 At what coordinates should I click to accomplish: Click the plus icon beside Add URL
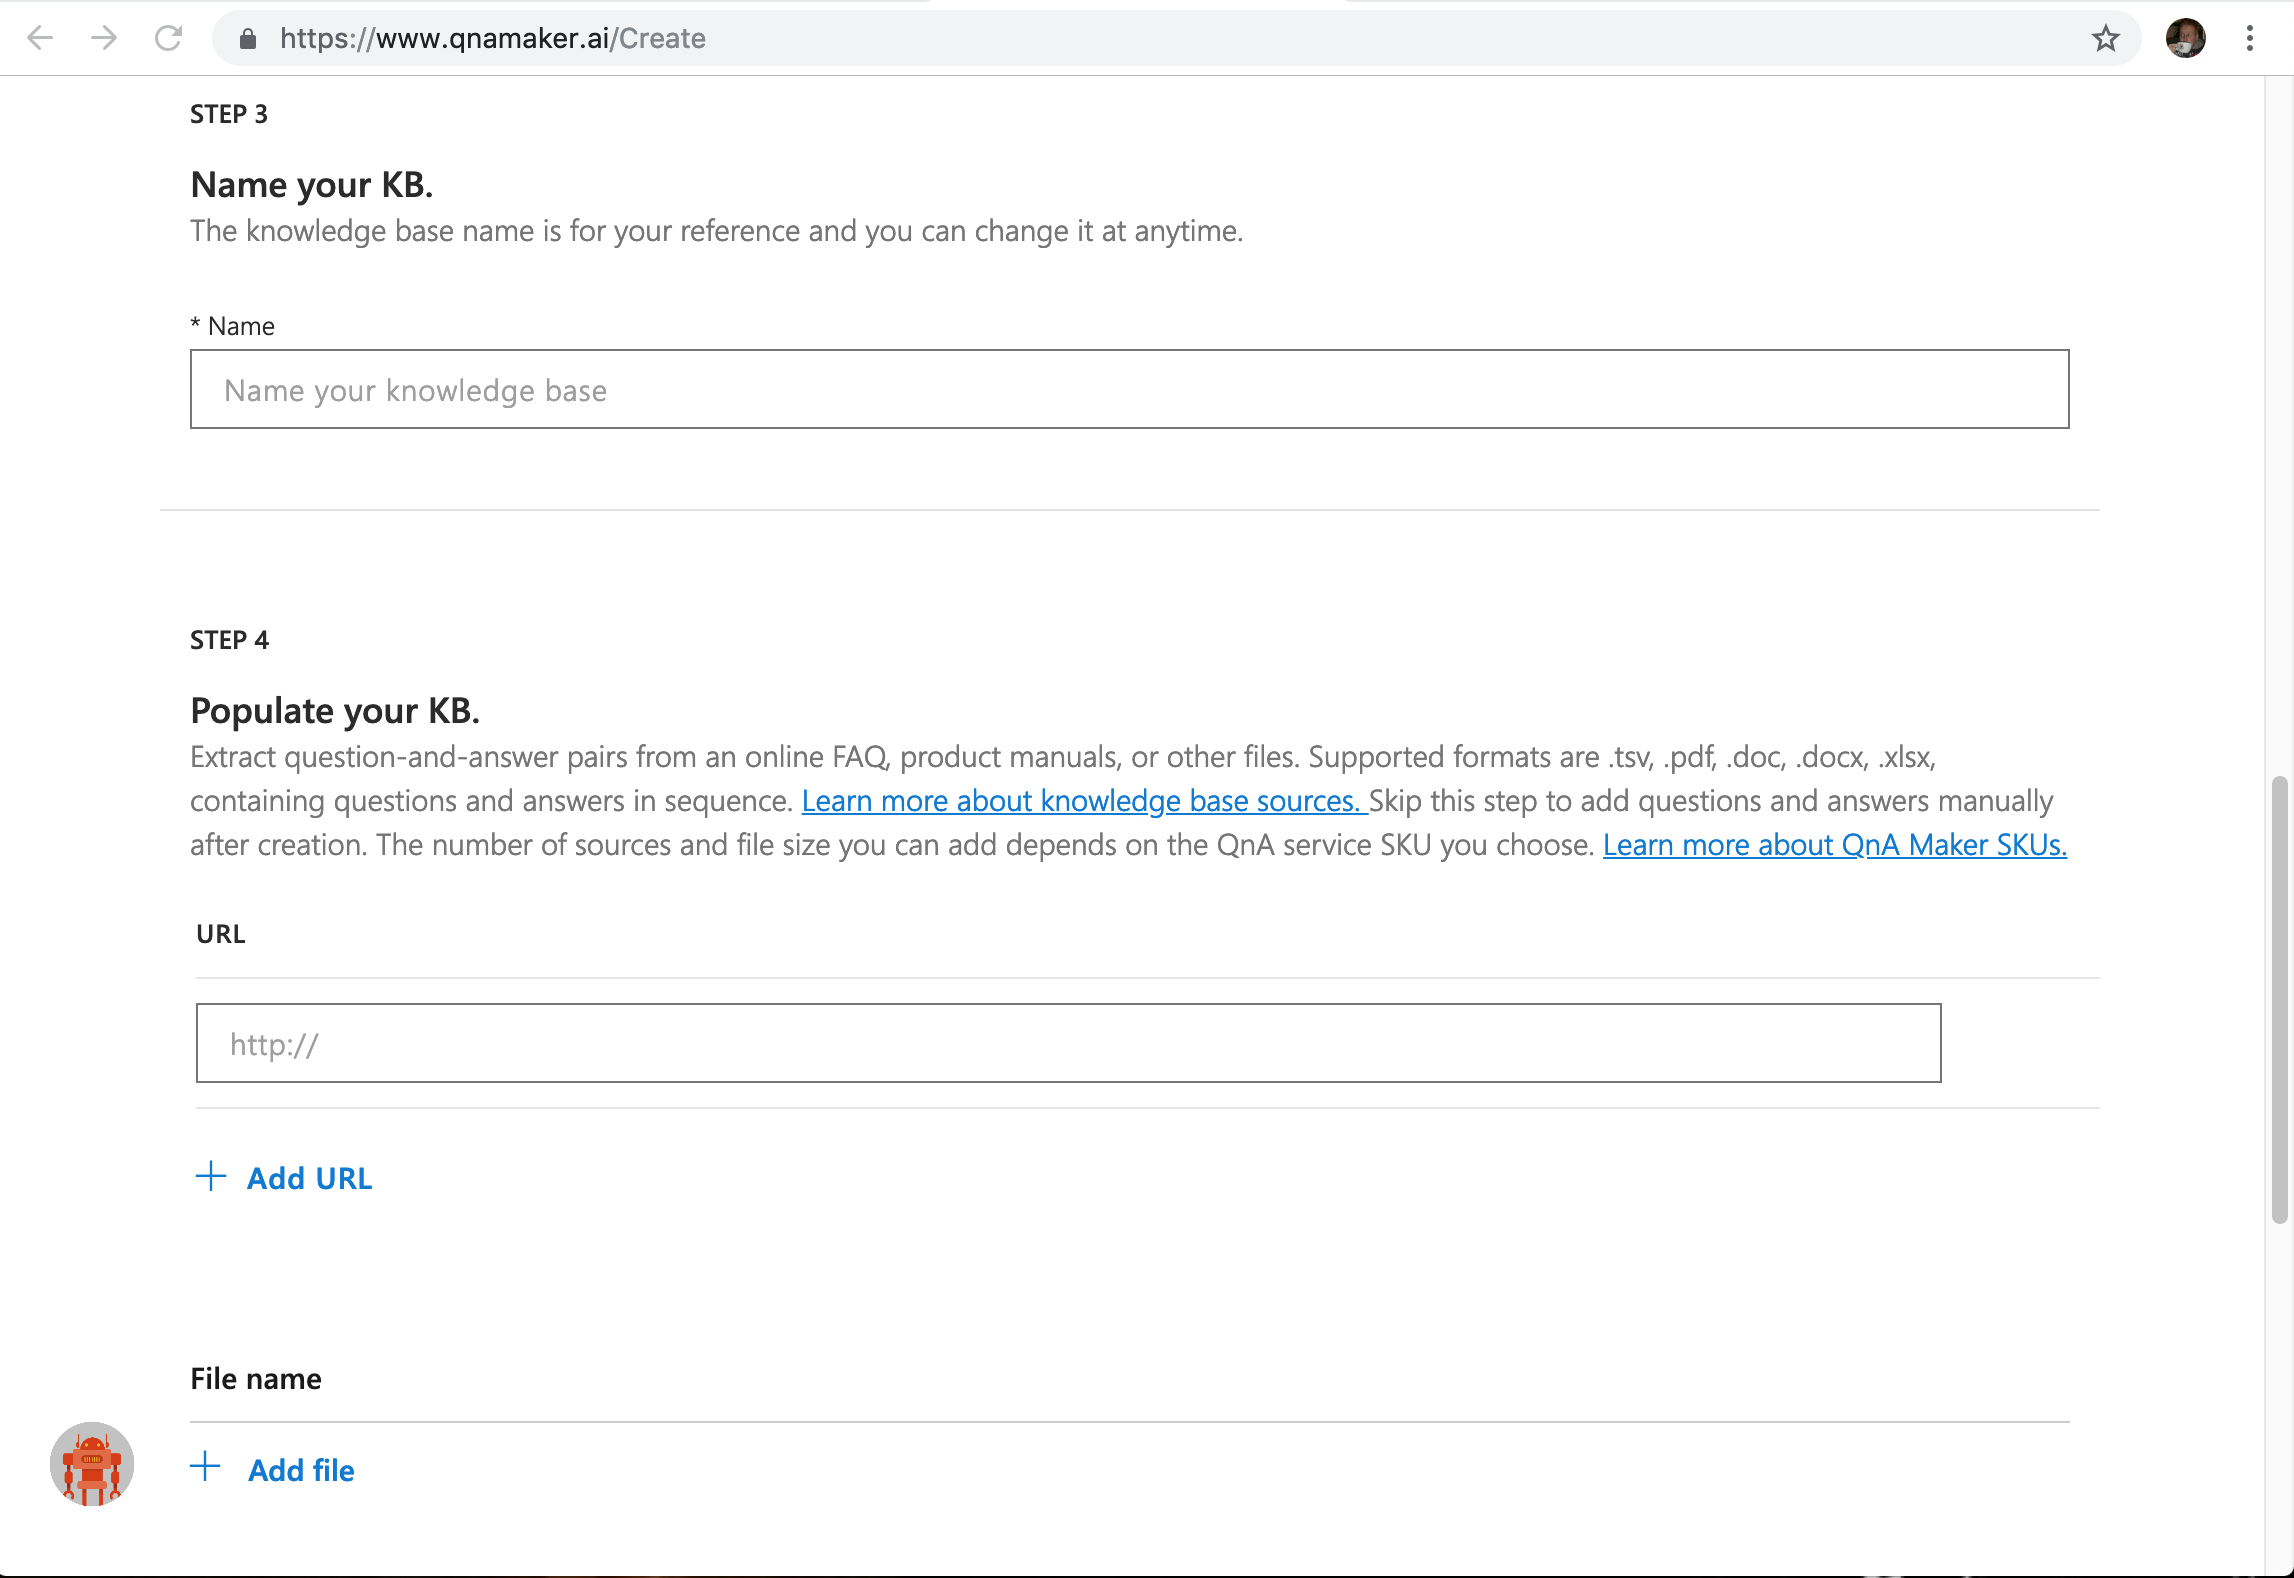210,1177
